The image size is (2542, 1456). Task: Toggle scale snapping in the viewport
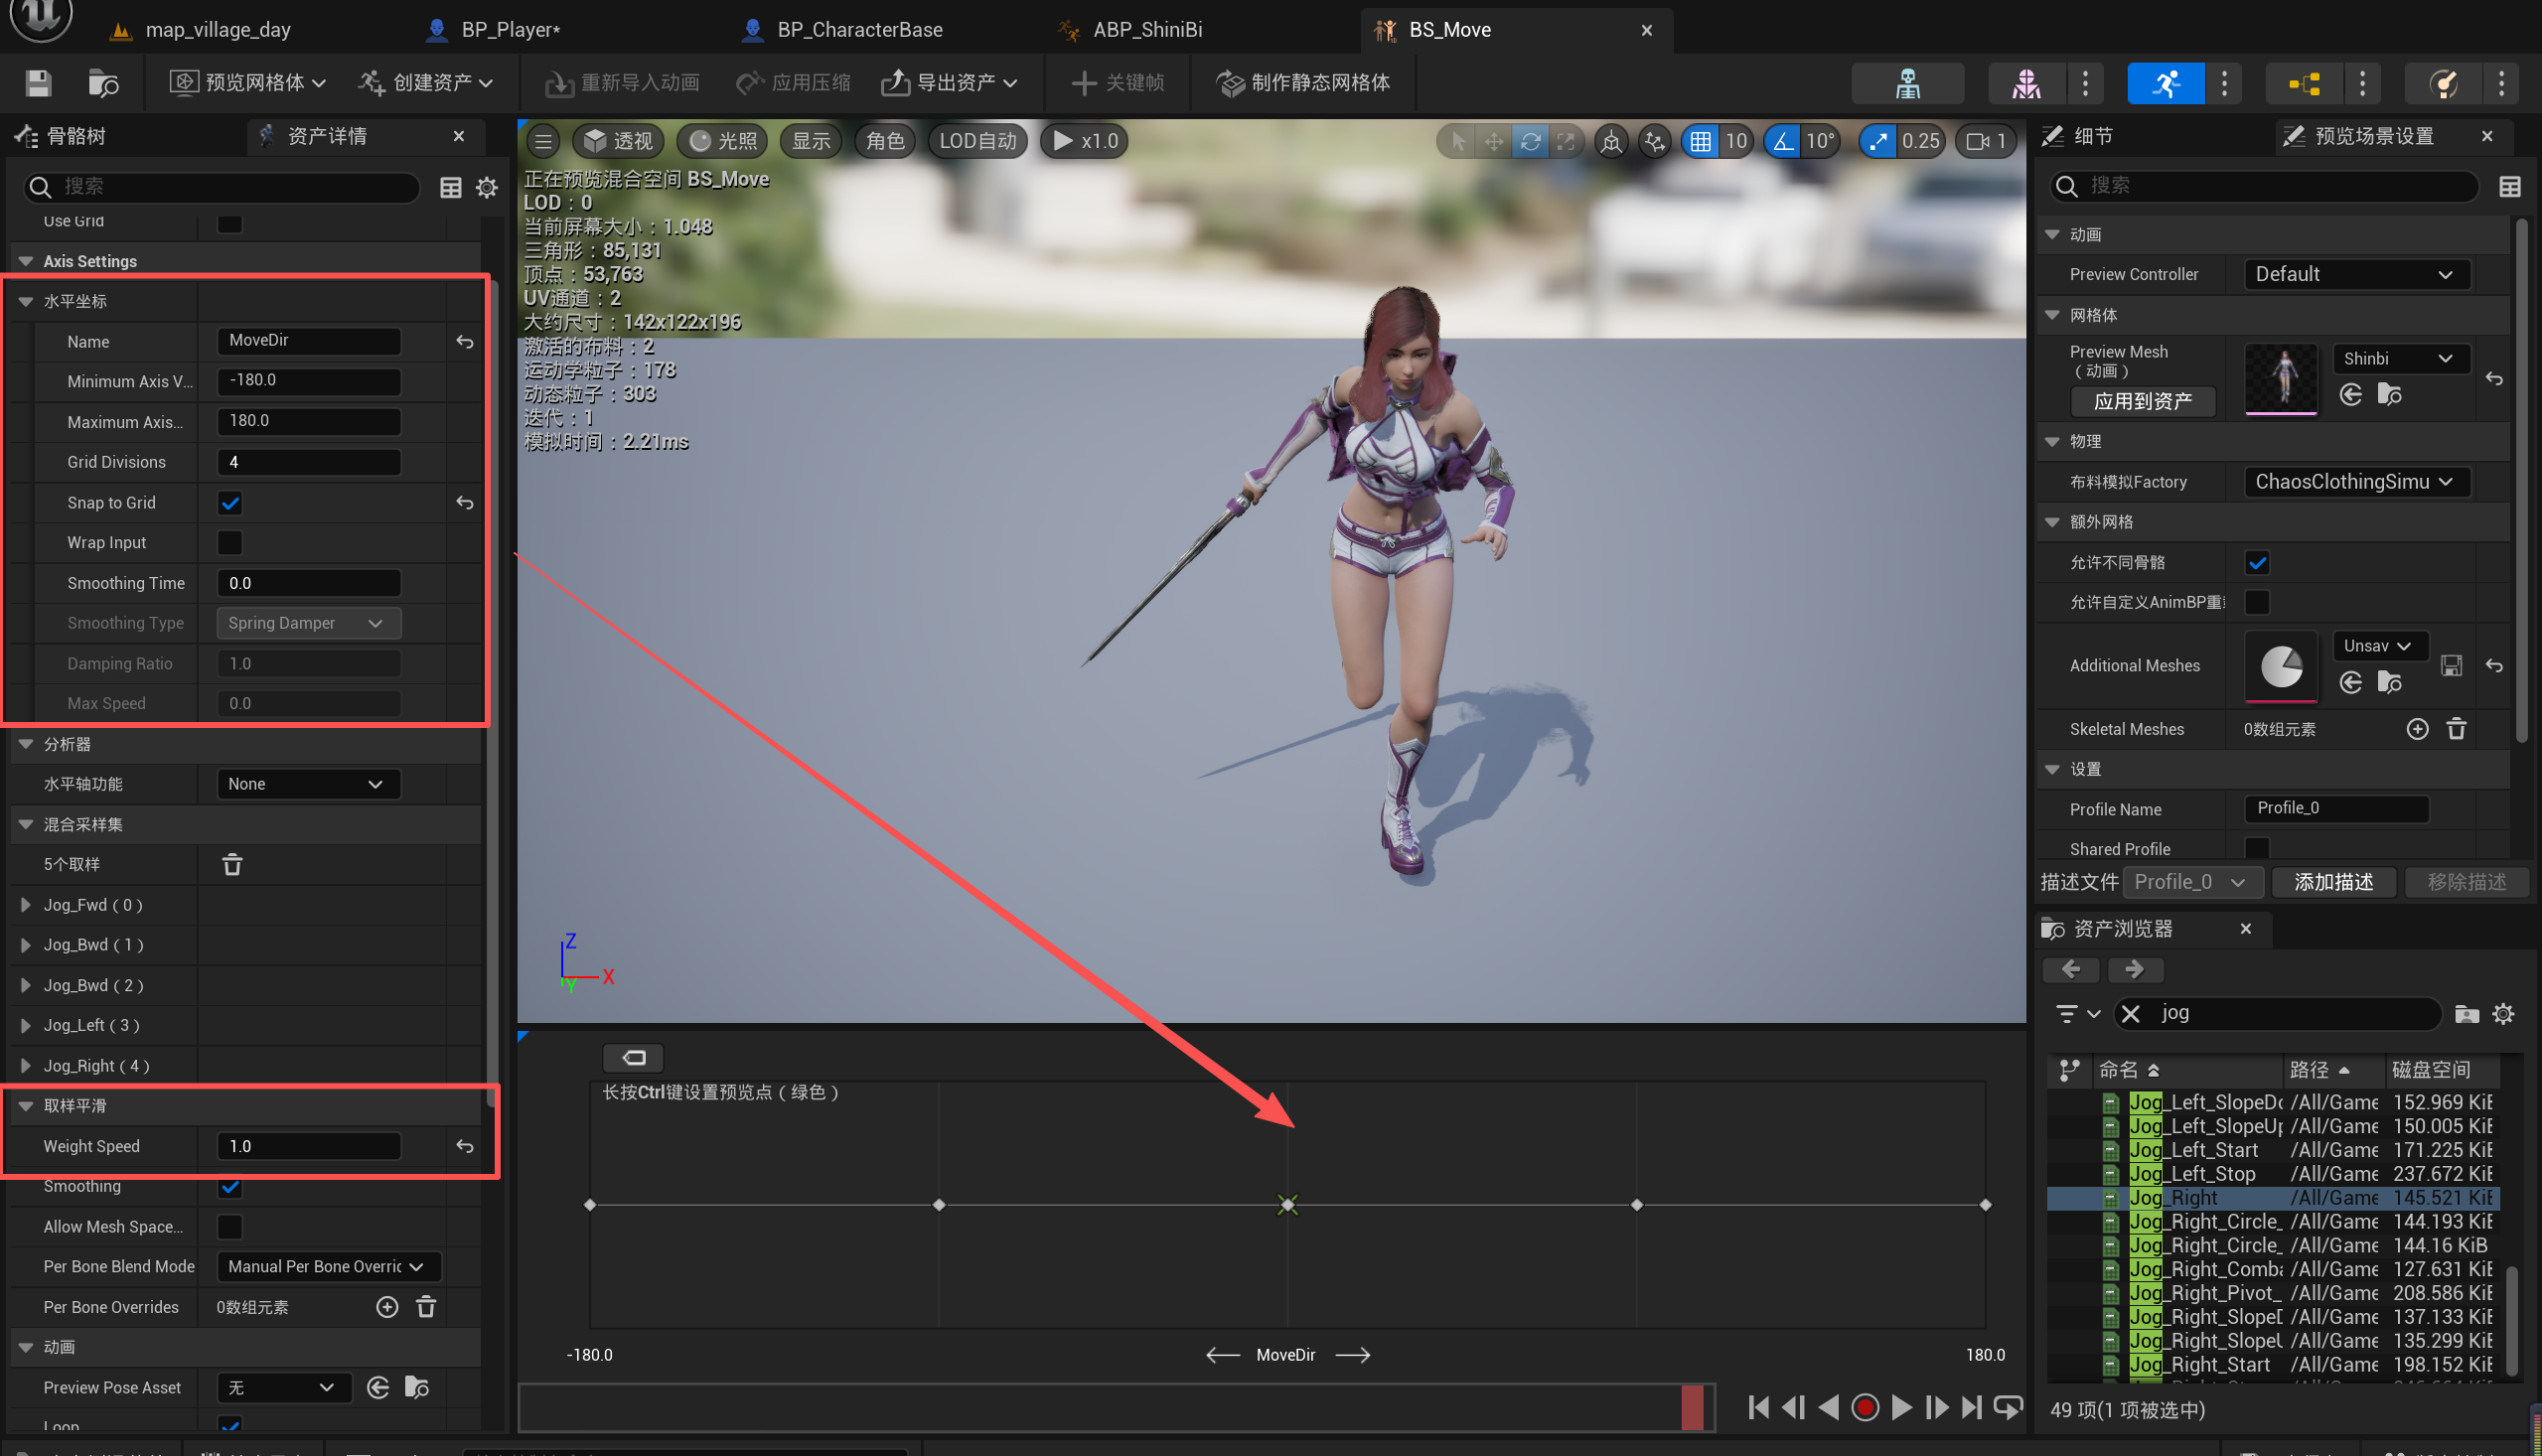point(1877,141)
